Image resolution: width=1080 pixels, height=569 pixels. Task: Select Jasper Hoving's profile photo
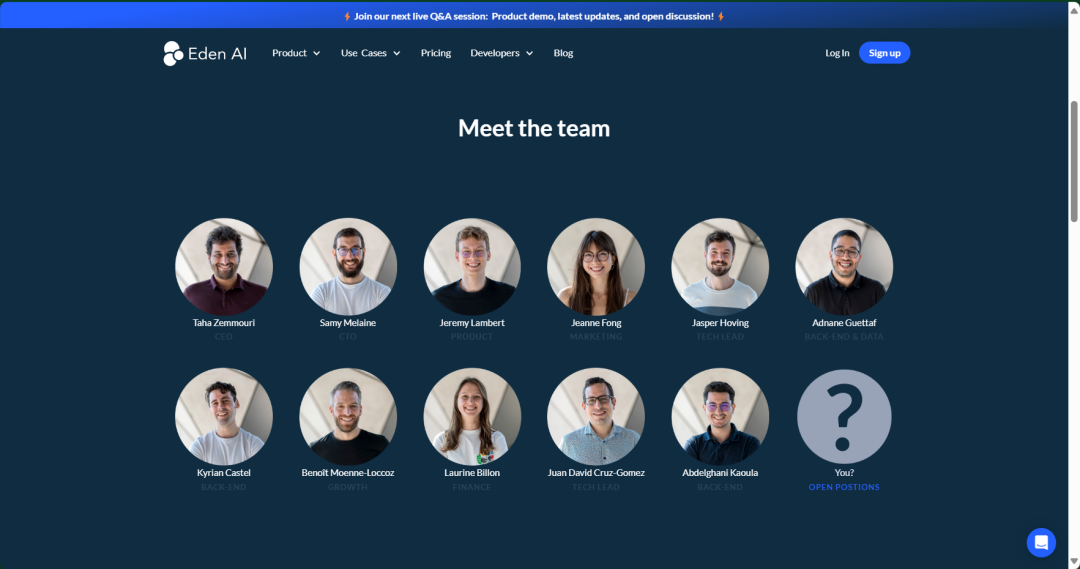720,267
